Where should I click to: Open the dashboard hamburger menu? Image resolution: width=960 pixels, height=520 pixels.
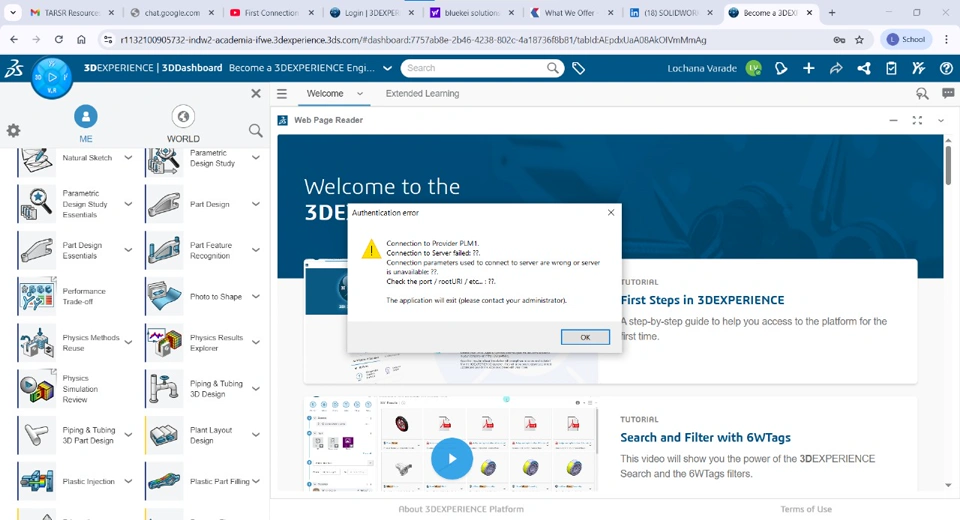click(x=282, y=94)
